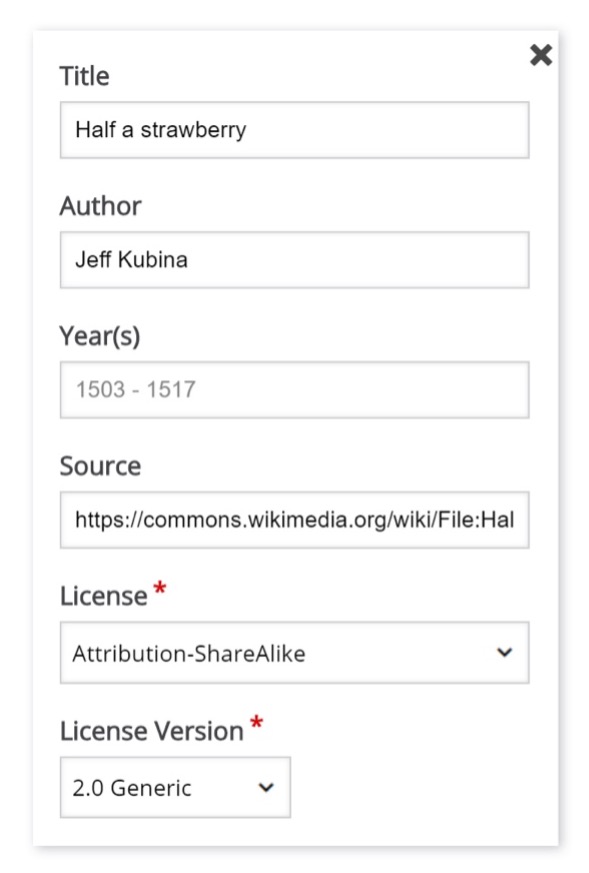589x873 pixels.
Task: Select the Year(s) input box
Action: click(x=294, y=390)
